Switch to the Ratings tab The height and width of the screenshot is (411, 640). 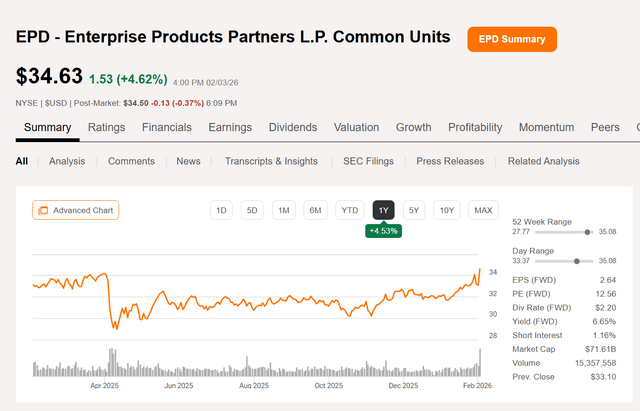(106, 128)
